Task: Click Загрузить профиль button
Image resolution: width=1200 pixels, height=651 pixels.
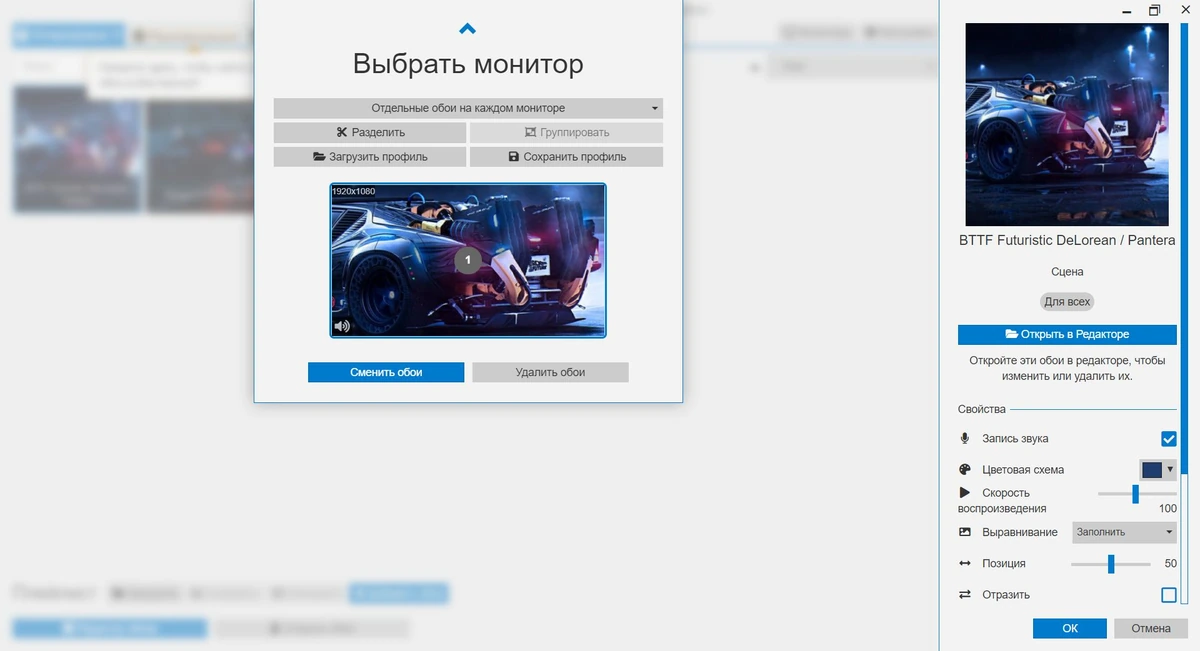Action: [x=370, y=157]
